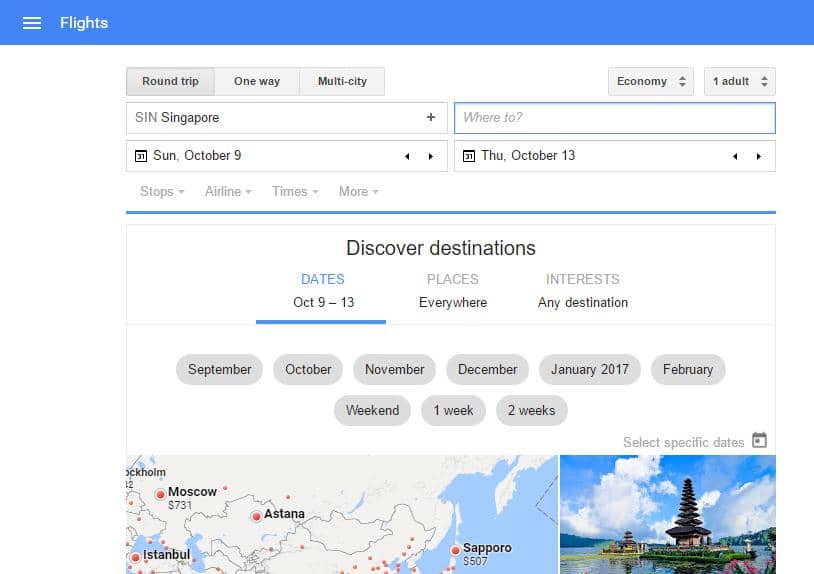
Task: Move return date forward one day
Action: click(x=759, y=156)
